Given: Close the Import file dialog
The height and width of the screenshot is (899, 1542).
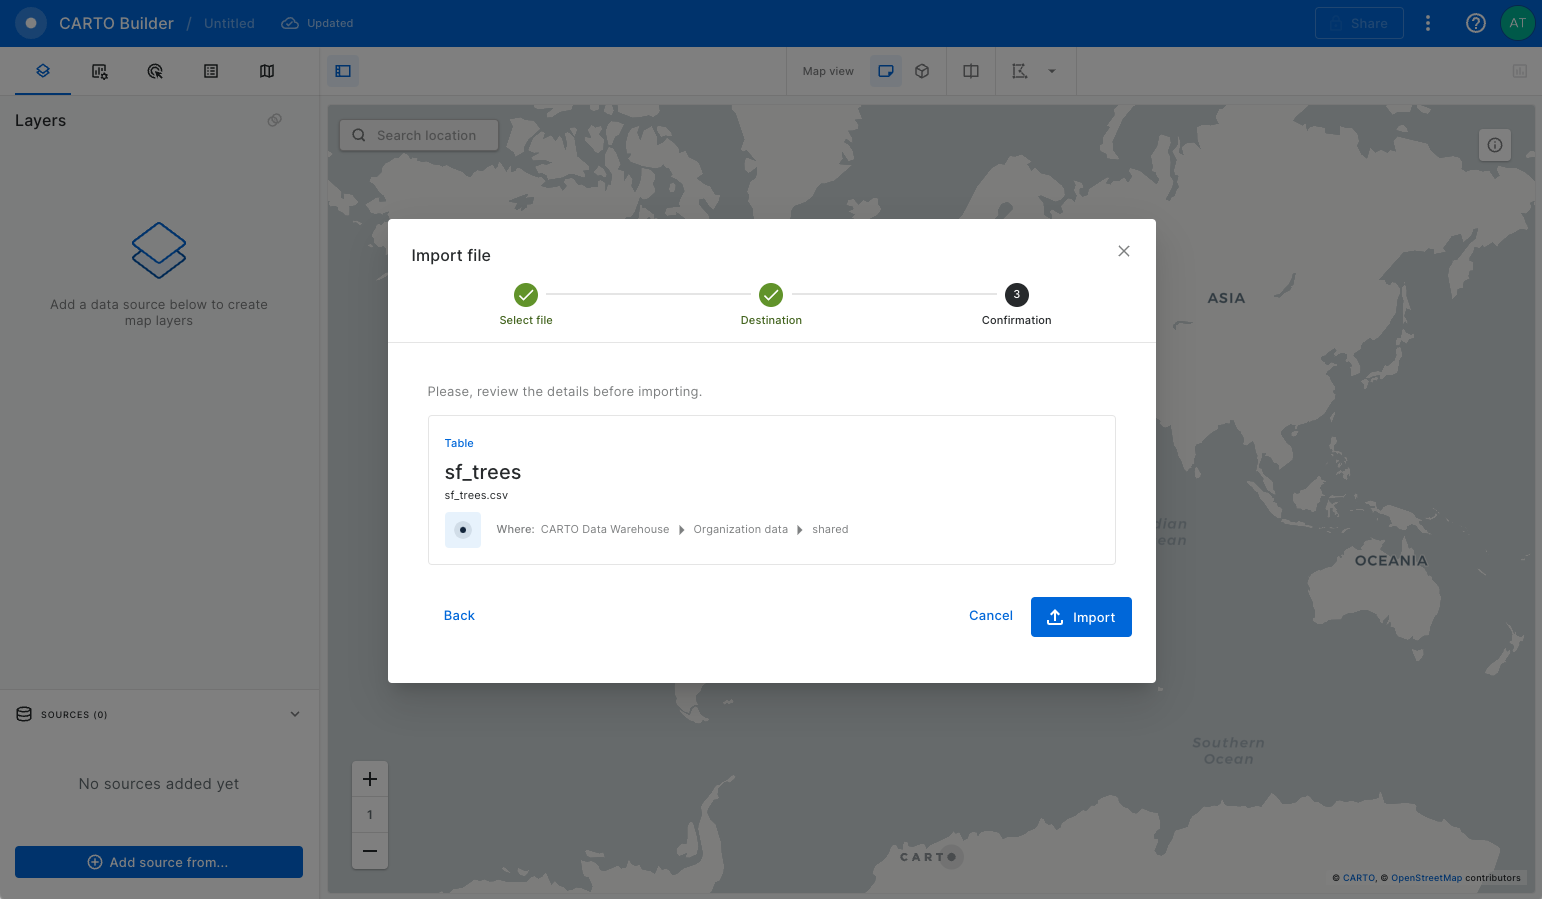Looking at the screenshot, I should [x=1123, y=251].
